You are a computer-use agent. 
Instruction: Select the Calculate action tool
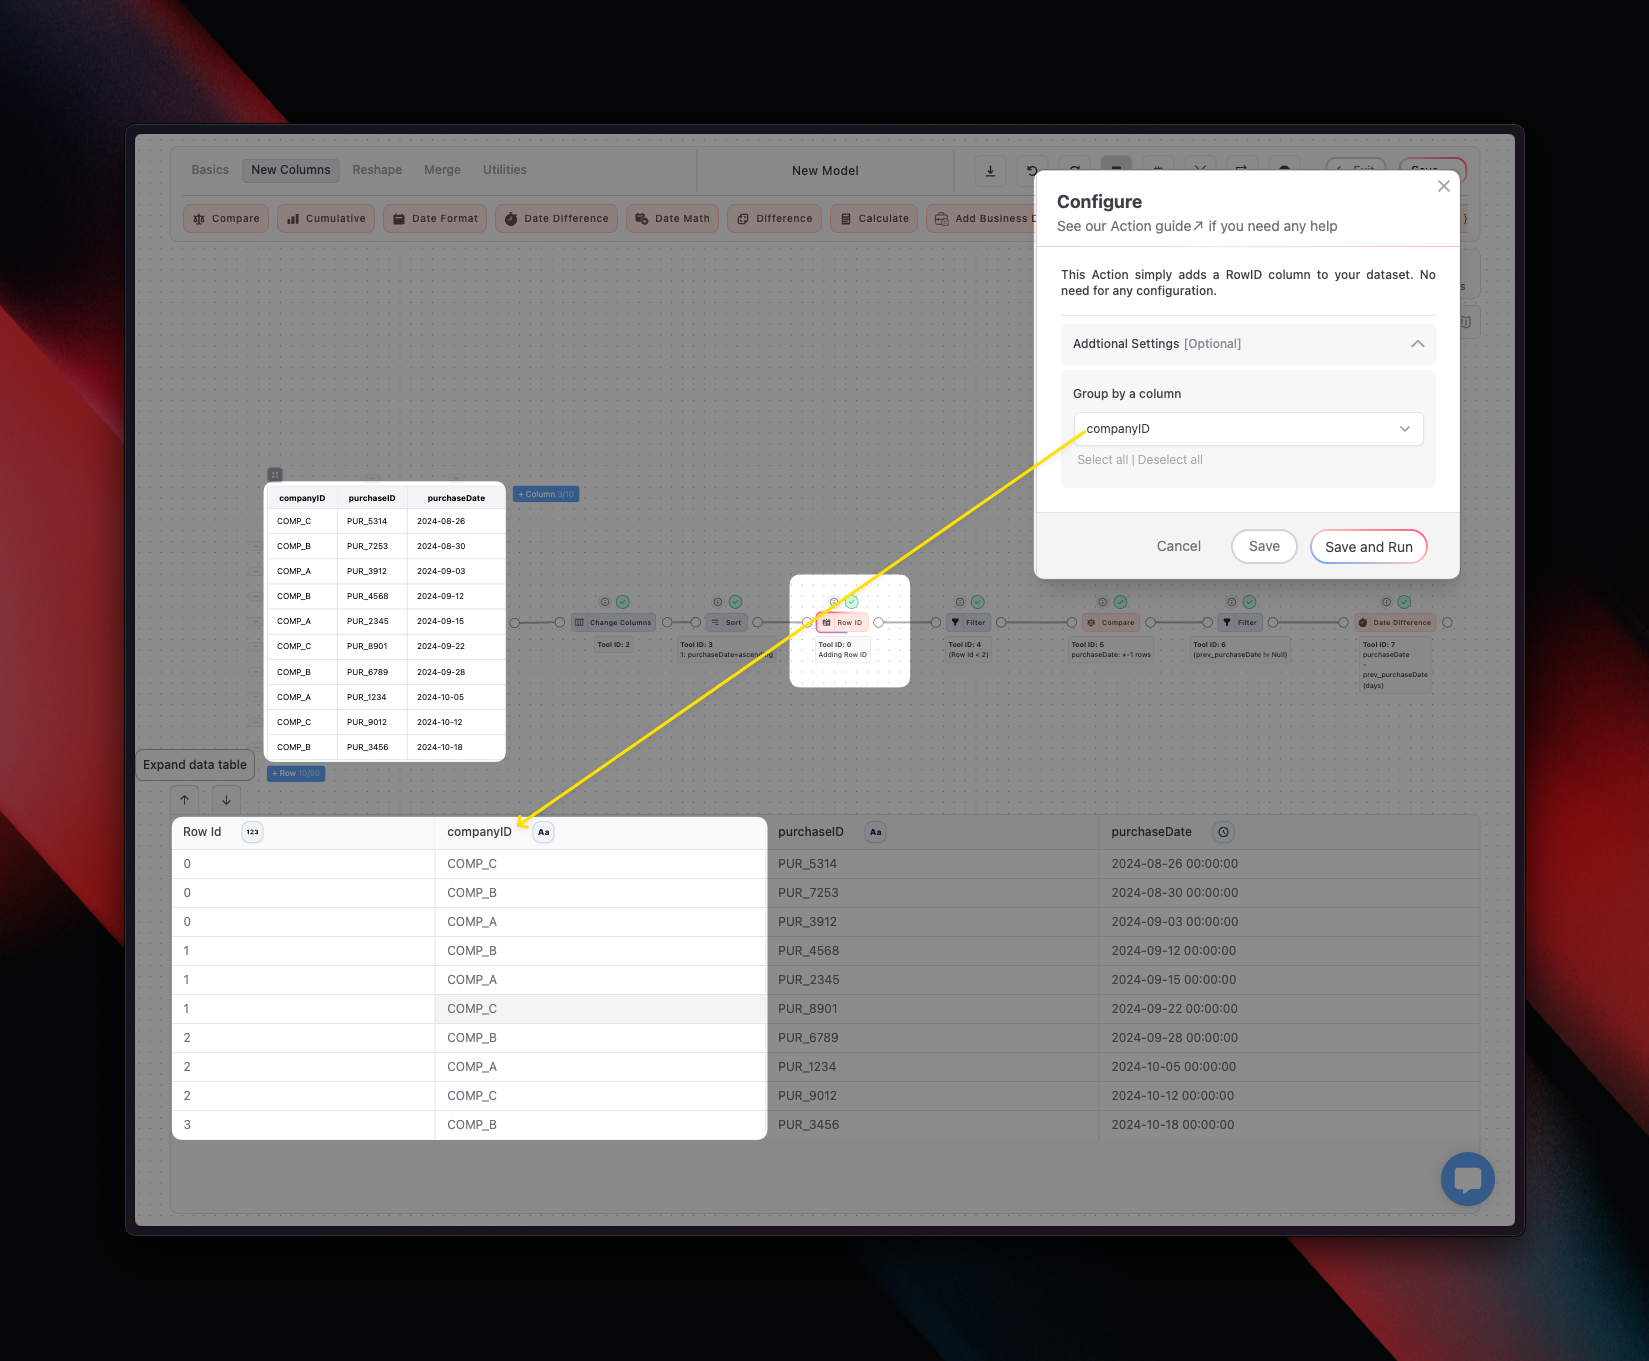pyautogui.click(x=874, y=218)
